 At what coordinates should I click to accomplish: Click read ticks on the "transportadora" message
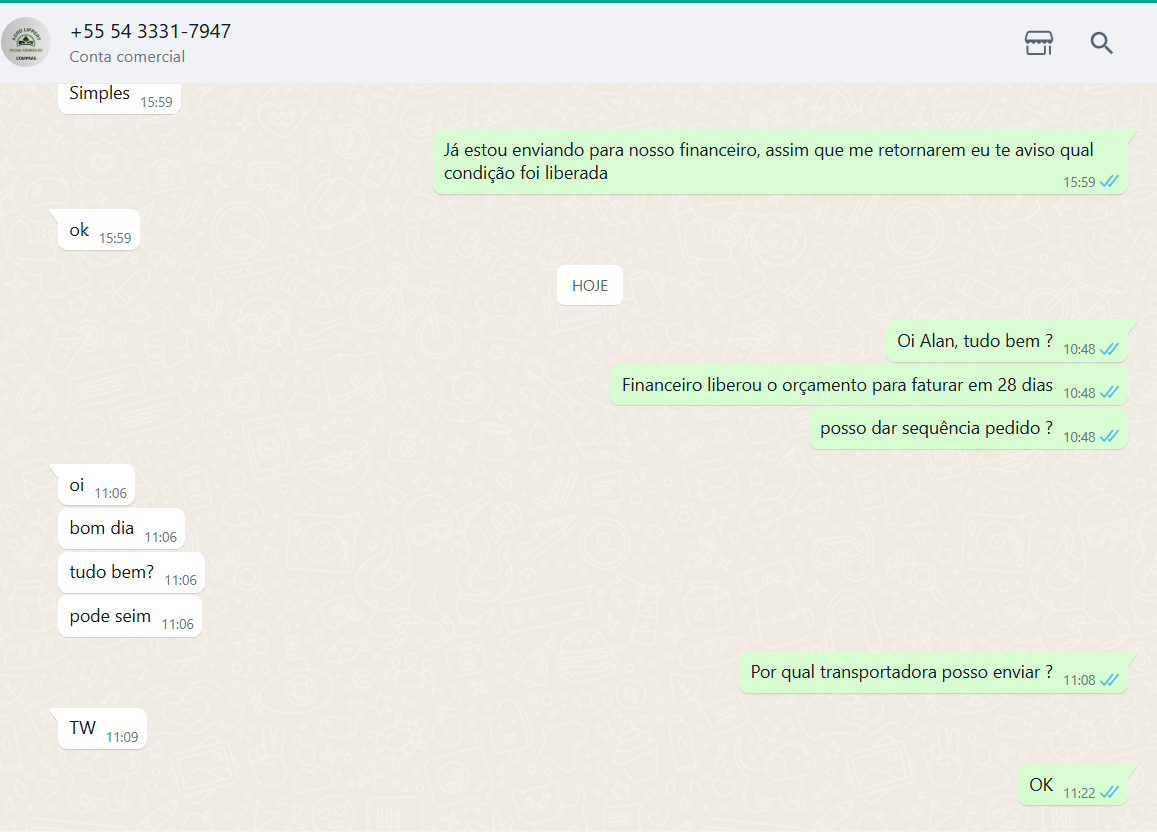coord(1108,680)
